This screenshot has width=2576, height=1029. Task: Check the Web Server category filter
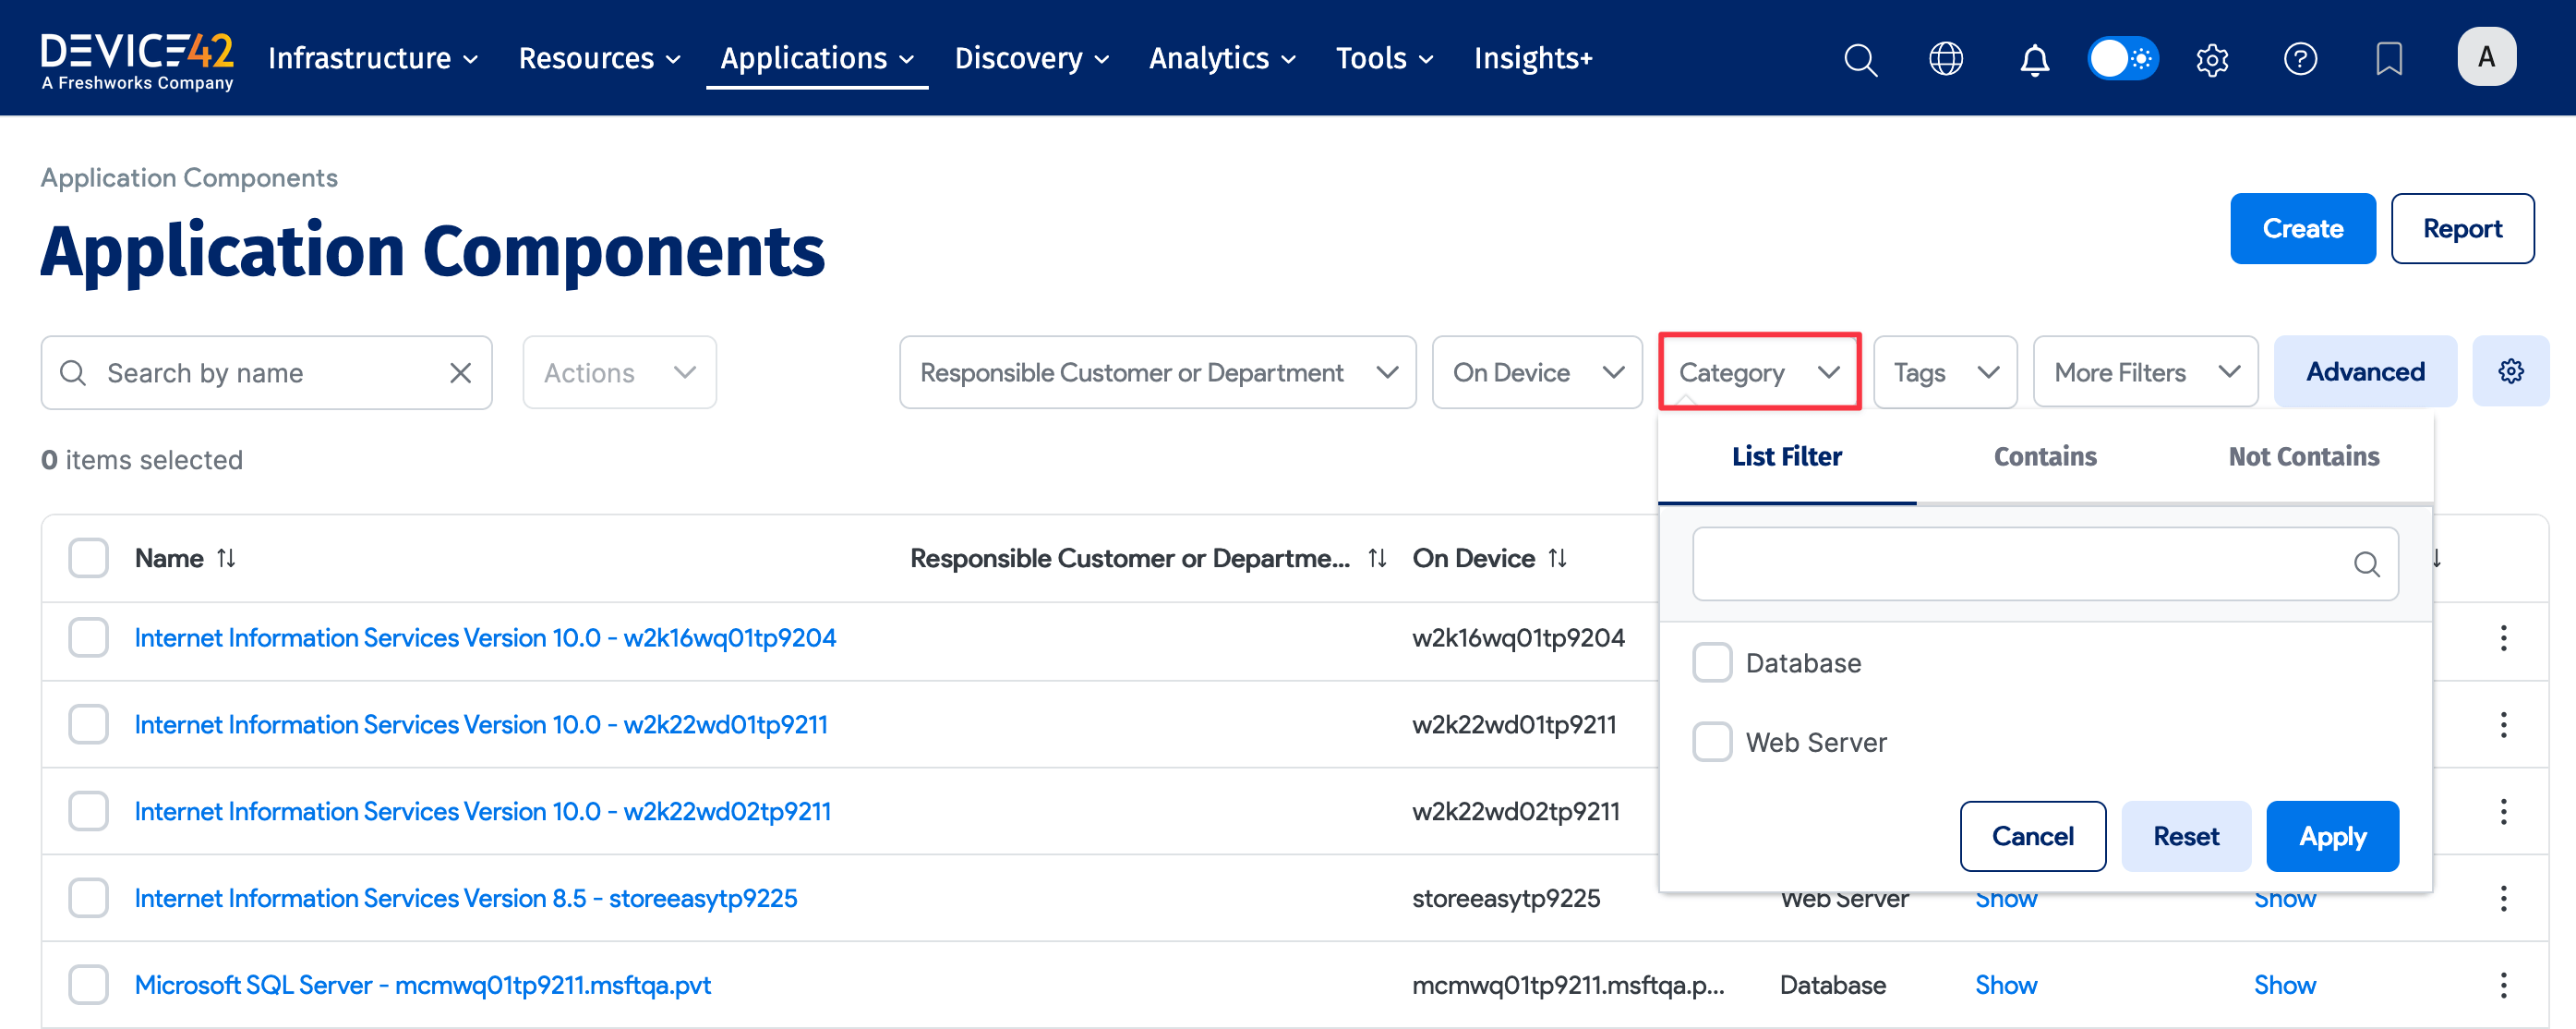[x=1712, y=741]
